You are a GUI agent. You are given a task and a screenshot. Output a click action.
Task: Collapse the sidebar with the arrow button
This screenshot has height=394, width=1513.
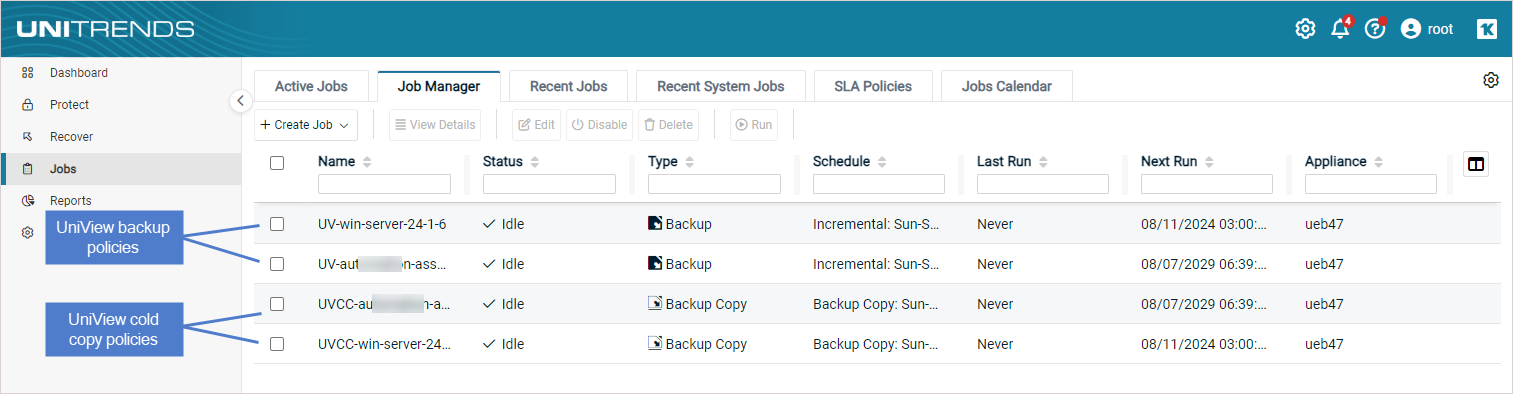coord(240,101)
